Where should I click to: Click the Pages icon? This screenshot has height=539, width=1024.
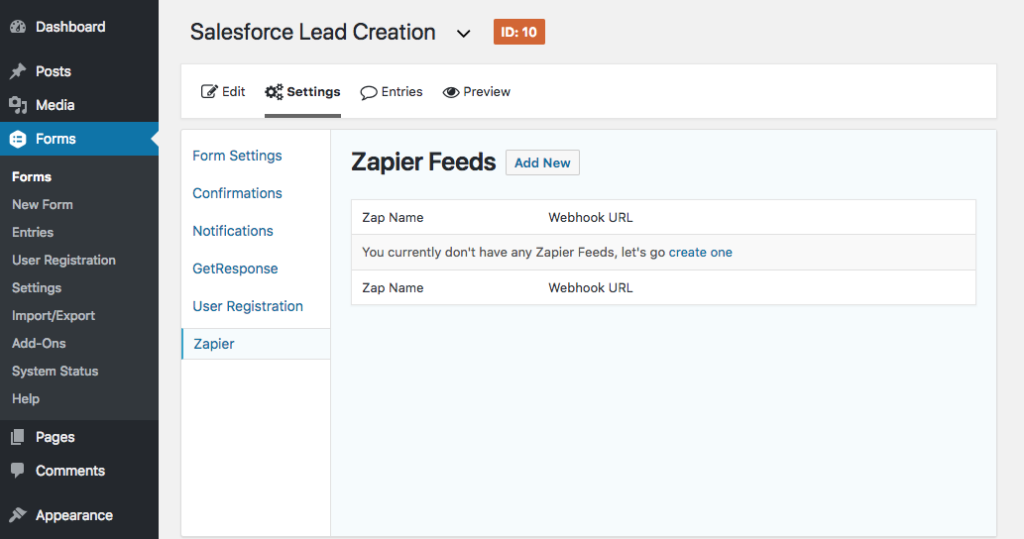(18, 437)
